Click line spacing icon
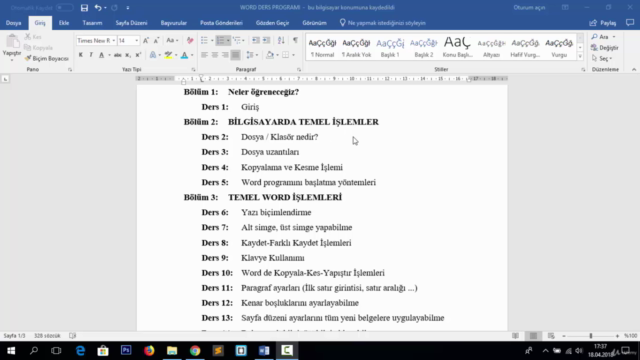Screen dimensions: 640x360 250,55
